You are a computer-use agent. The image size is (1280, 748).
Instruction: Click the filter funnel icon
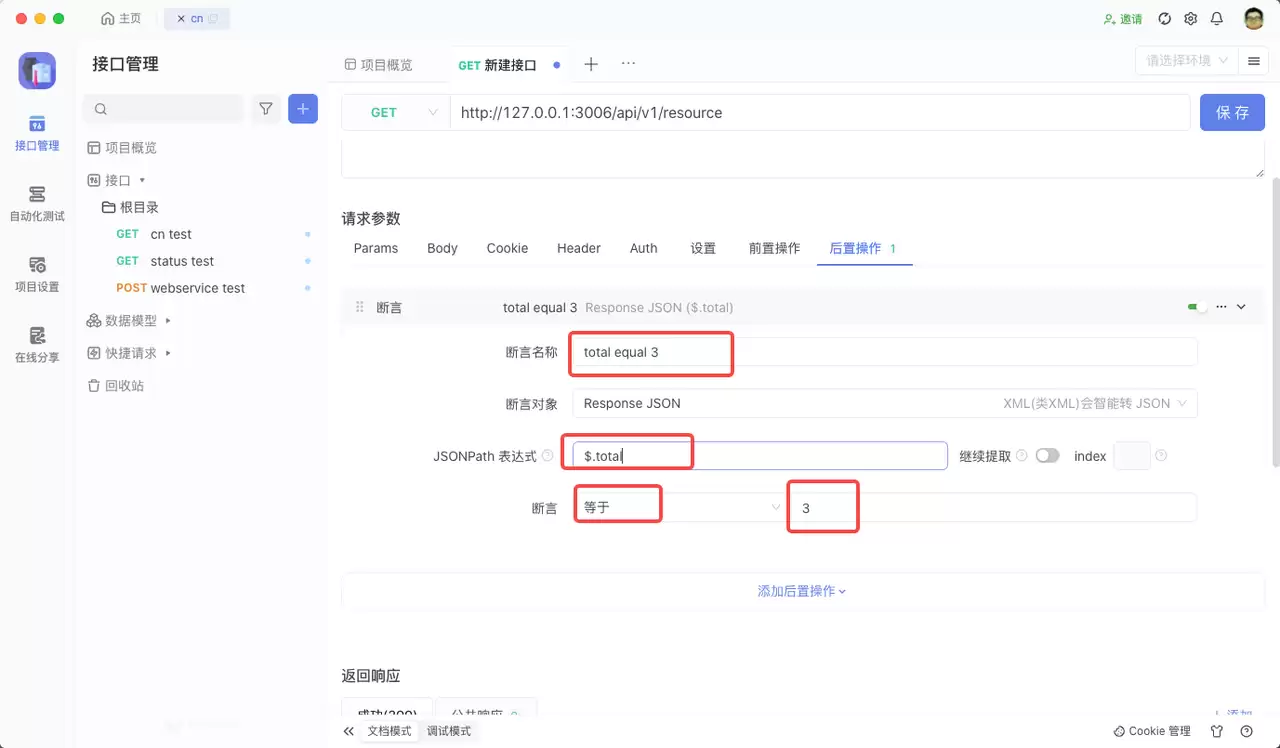coord(266,109)
